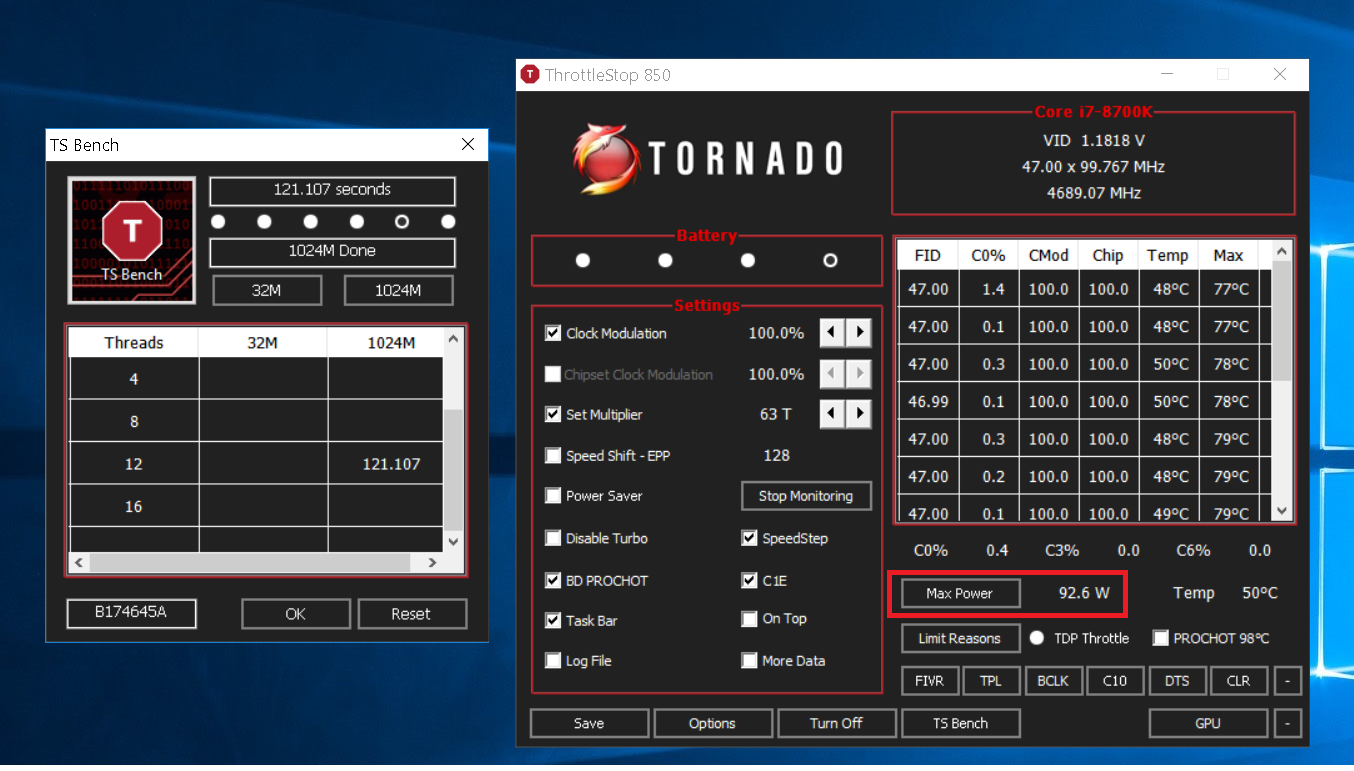Select the fourth Battery profile radio button

point(830,260)
